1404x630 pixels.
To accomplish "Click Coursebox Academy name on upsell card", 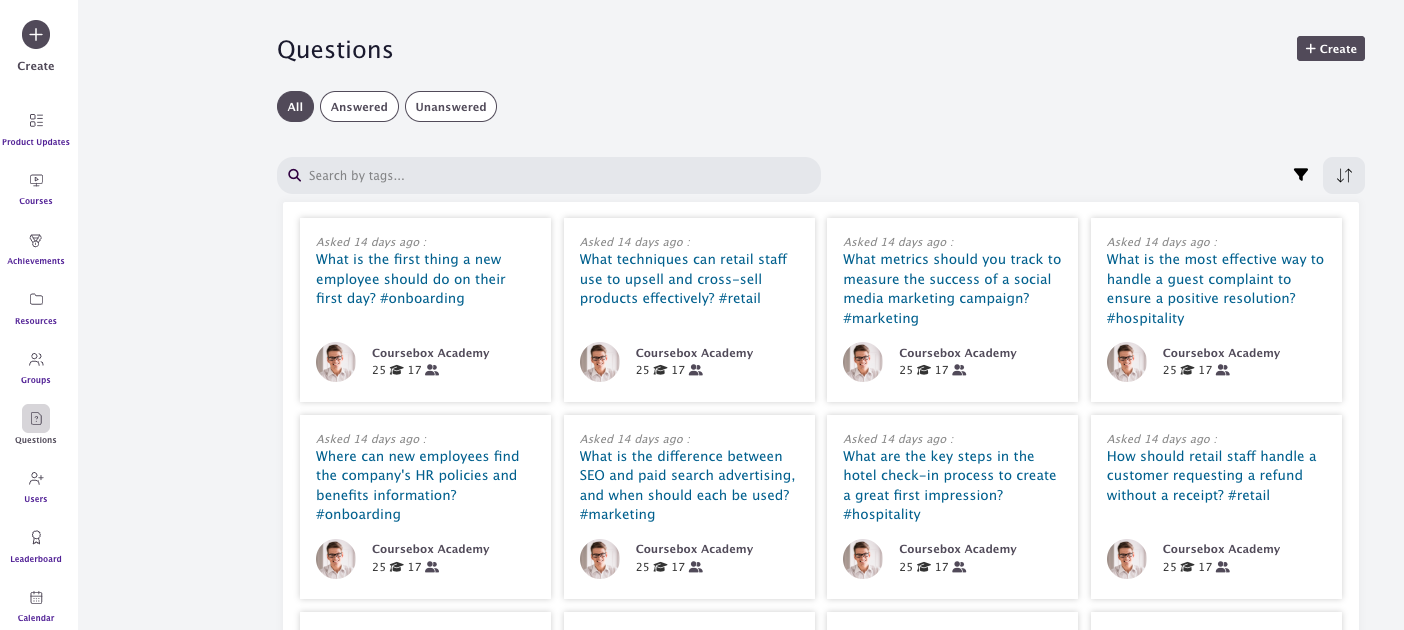I will point(694,353).
